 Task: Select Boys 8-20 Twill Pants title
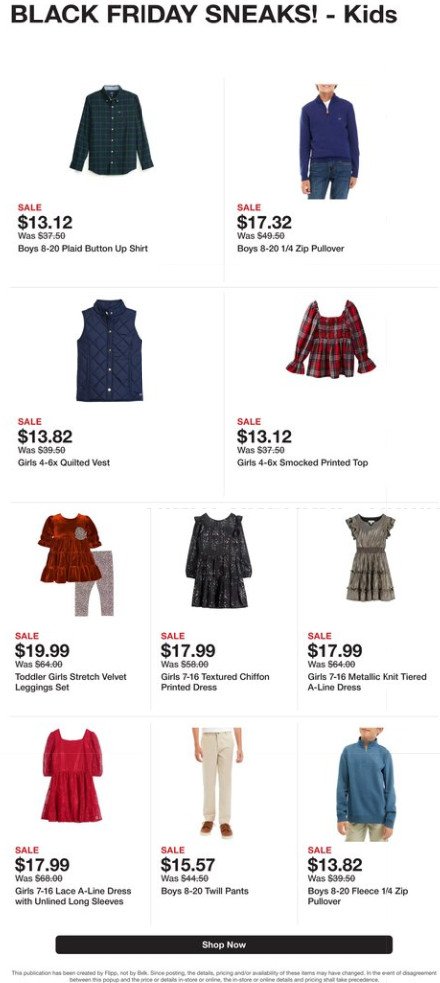click(x=205, y=891)
